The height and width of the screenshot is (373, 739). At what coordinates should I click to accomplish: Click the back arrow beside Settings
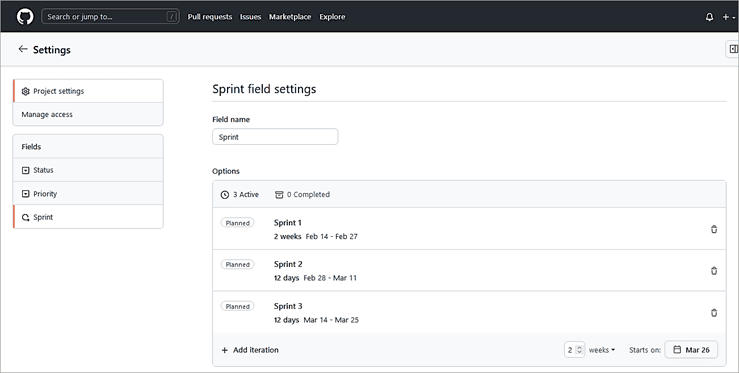(x=23, y=49)
